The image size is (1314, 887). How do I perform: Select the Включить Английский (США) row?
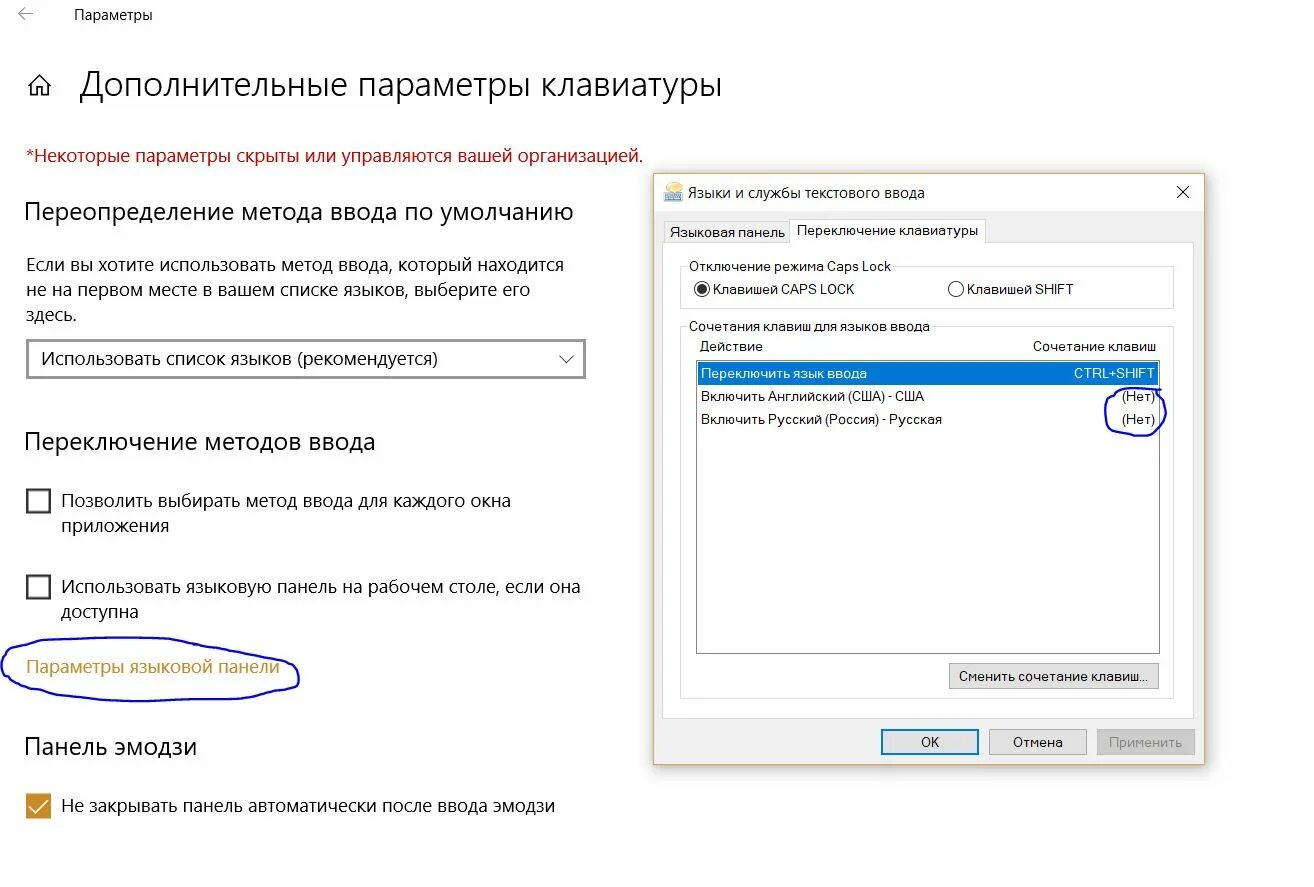click(x=928, y=396)
